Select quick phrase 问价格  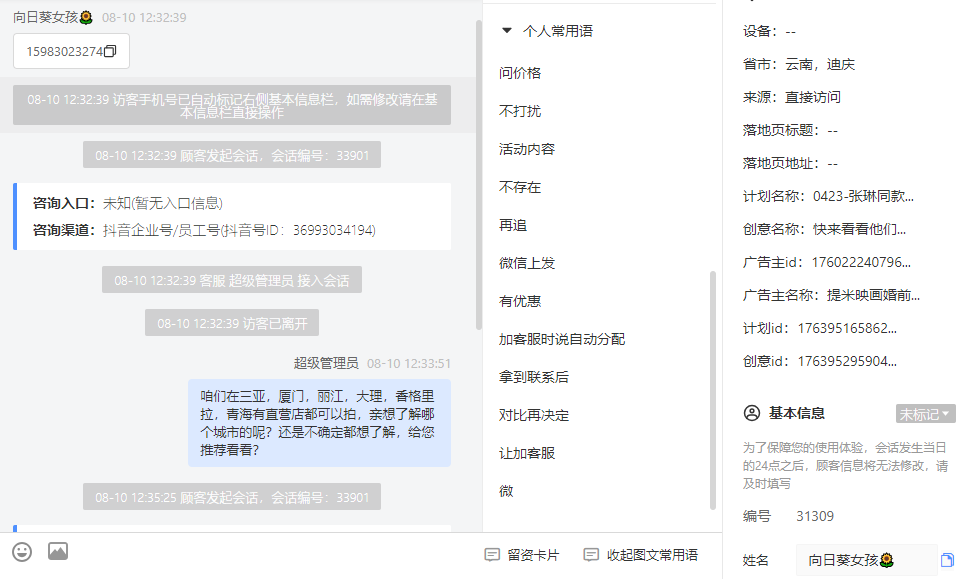(x=520, y=73)
